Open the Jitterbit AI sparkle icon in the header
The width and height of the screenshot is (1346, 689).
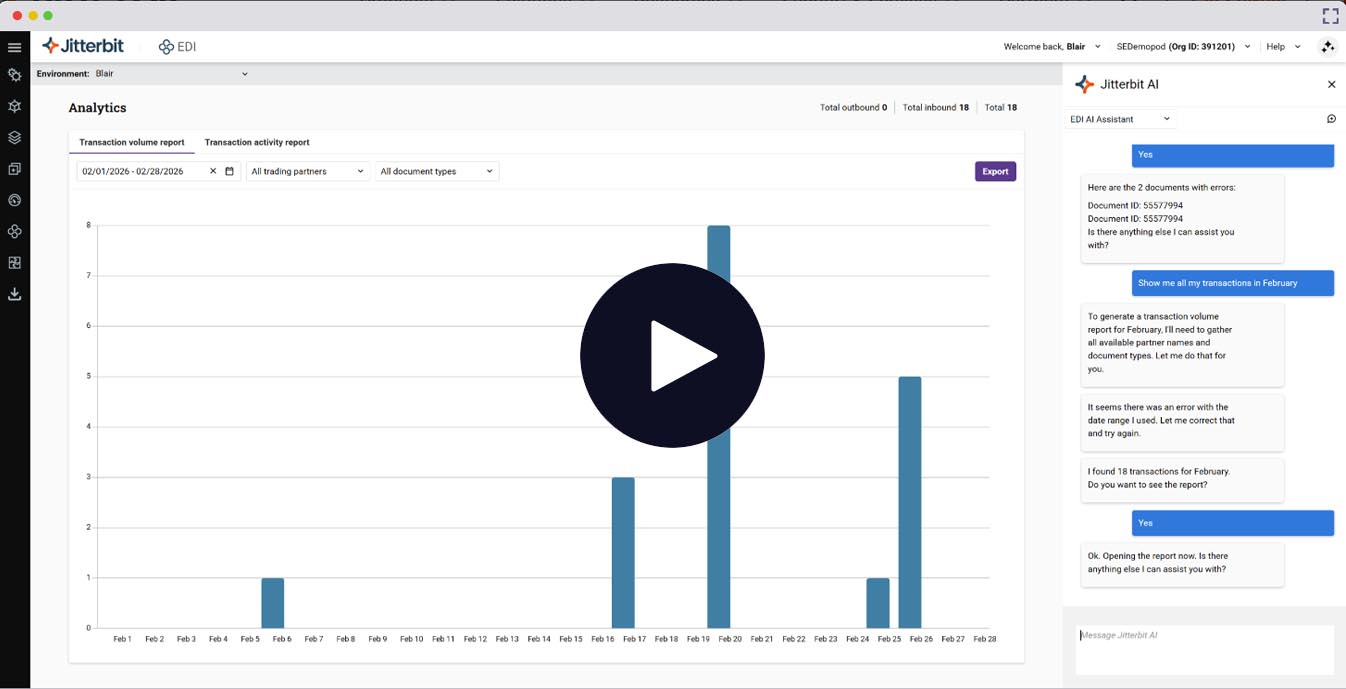coord(1328,46)
